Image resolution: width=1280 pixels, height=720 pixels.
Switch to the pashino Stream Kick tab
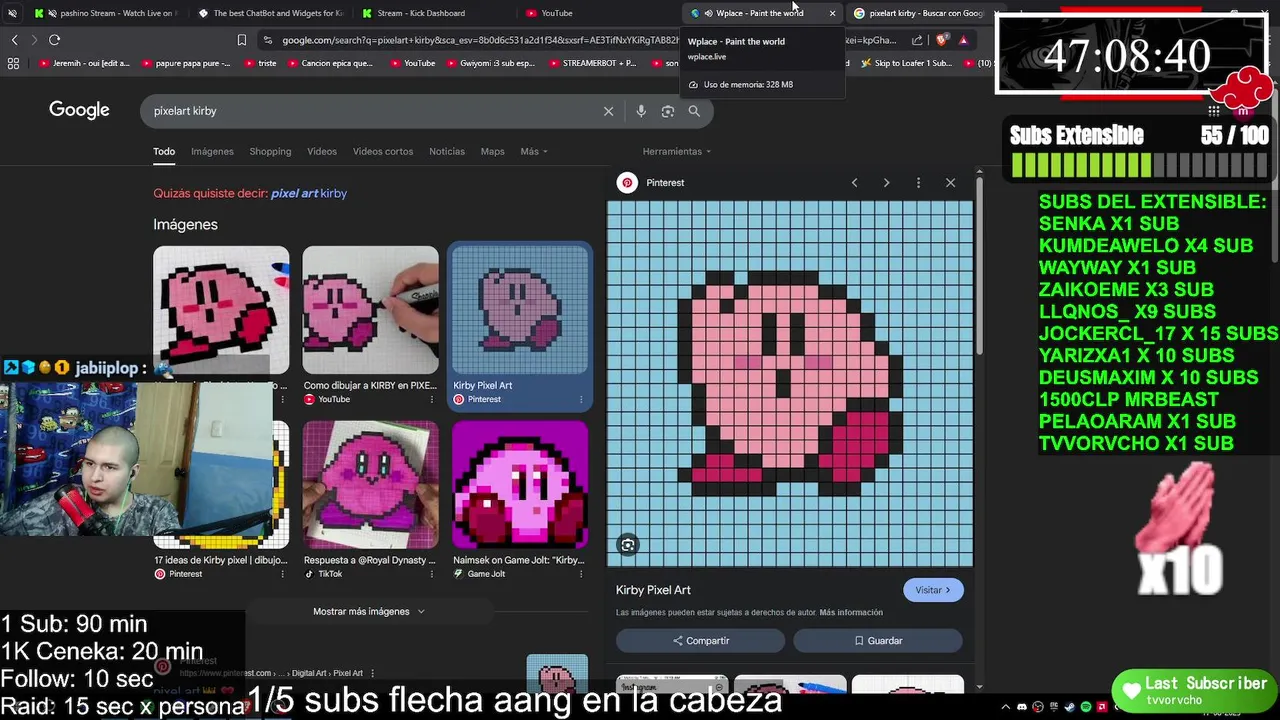coord(105,13)
